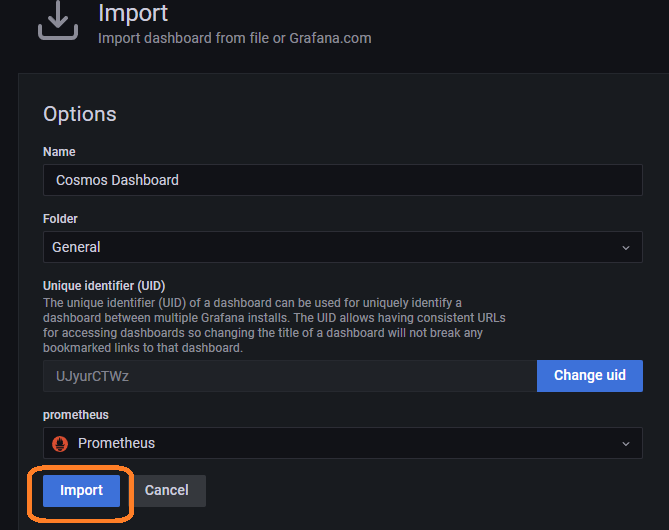Viewport: 669px width, 530px height.
Task: Click the Name field label
Action: 59,152
